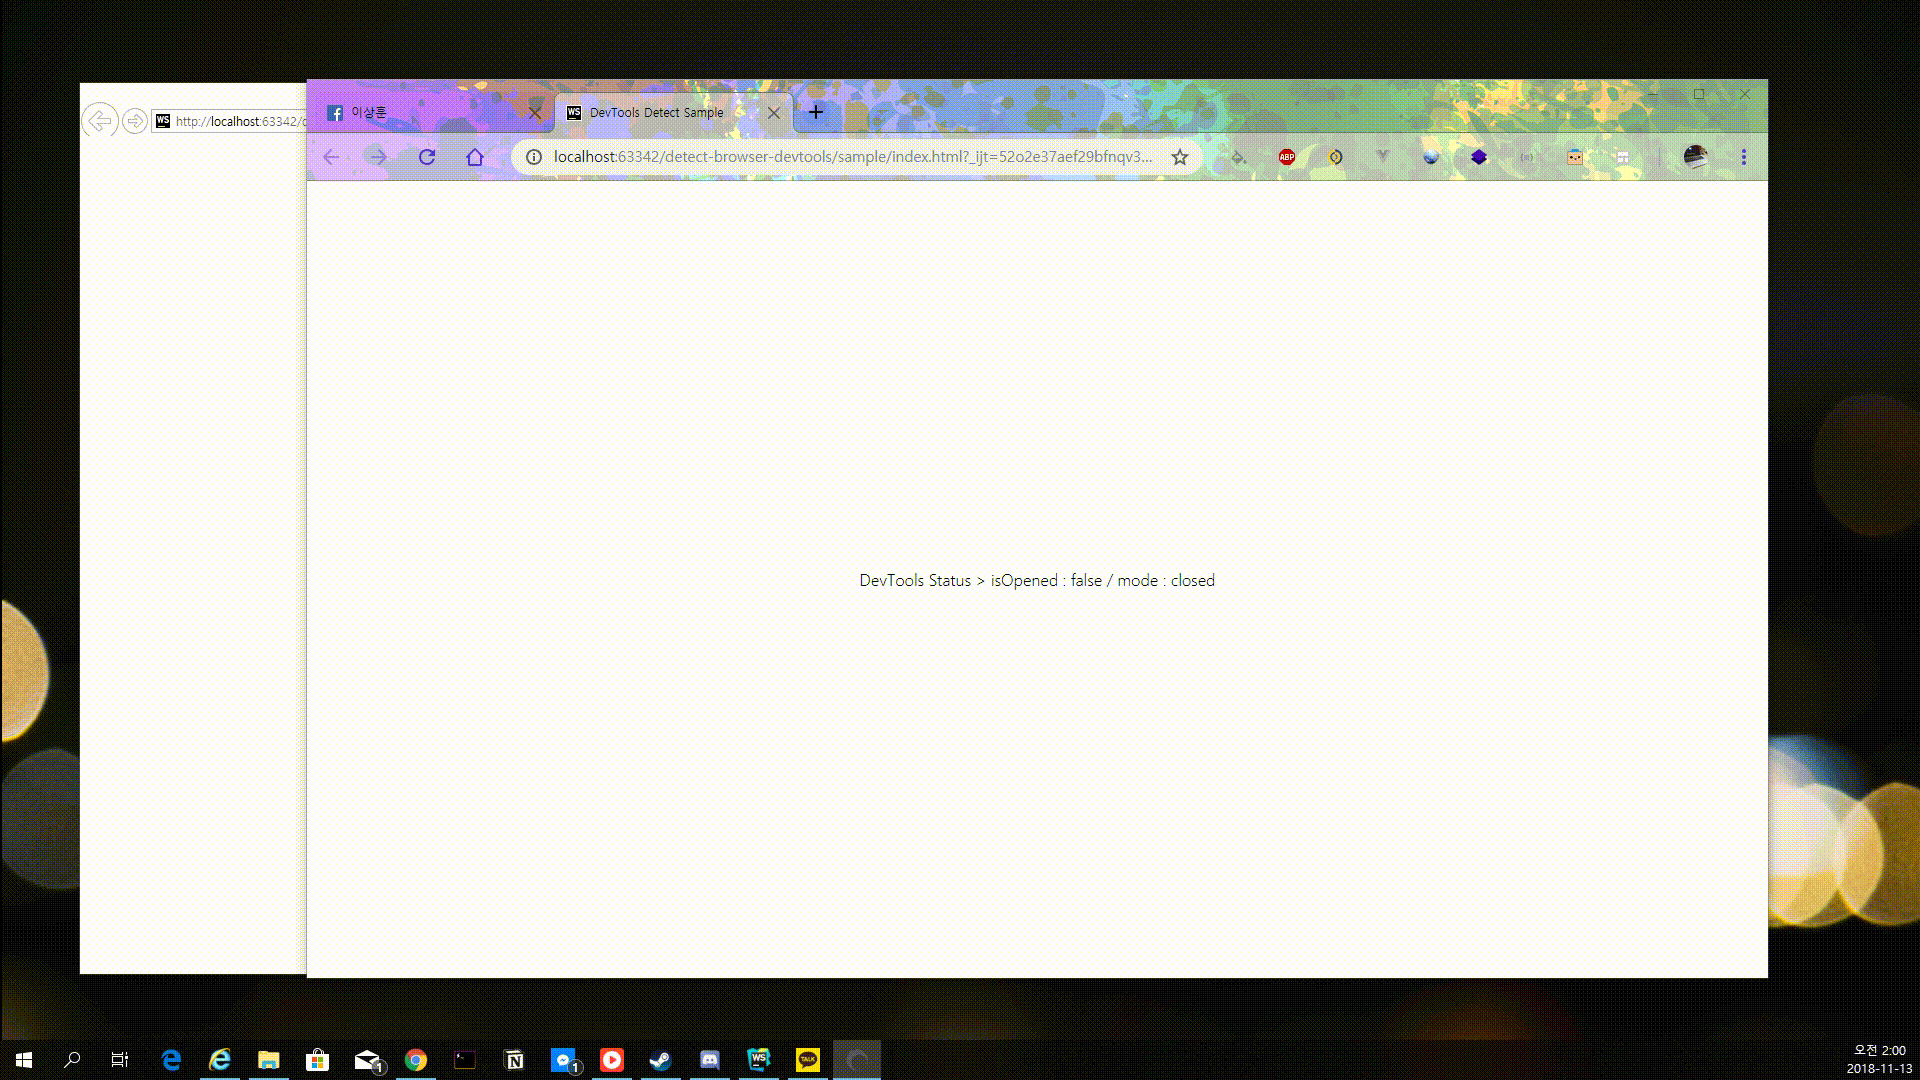This screenshot has height=1080, width=1920.
Task: Select the DevTools Detect Sample tab
Action: 656,113
